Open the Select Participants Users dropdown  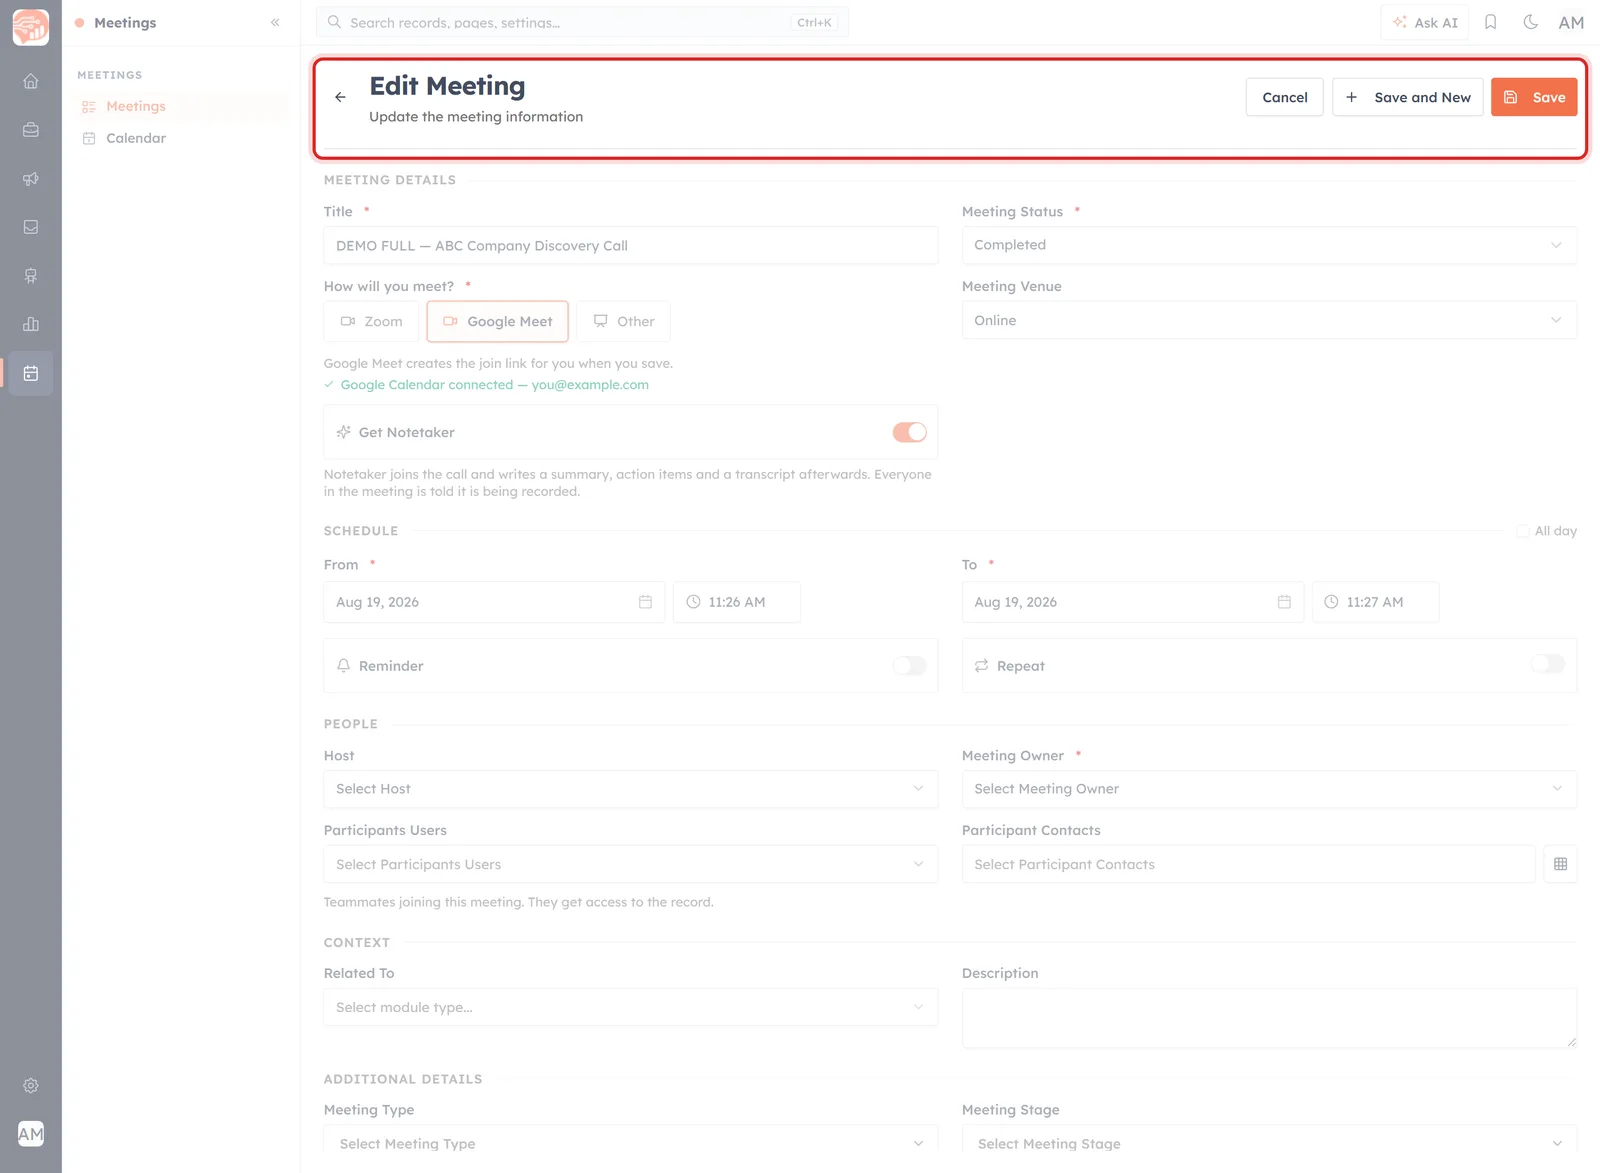point(630,864)
